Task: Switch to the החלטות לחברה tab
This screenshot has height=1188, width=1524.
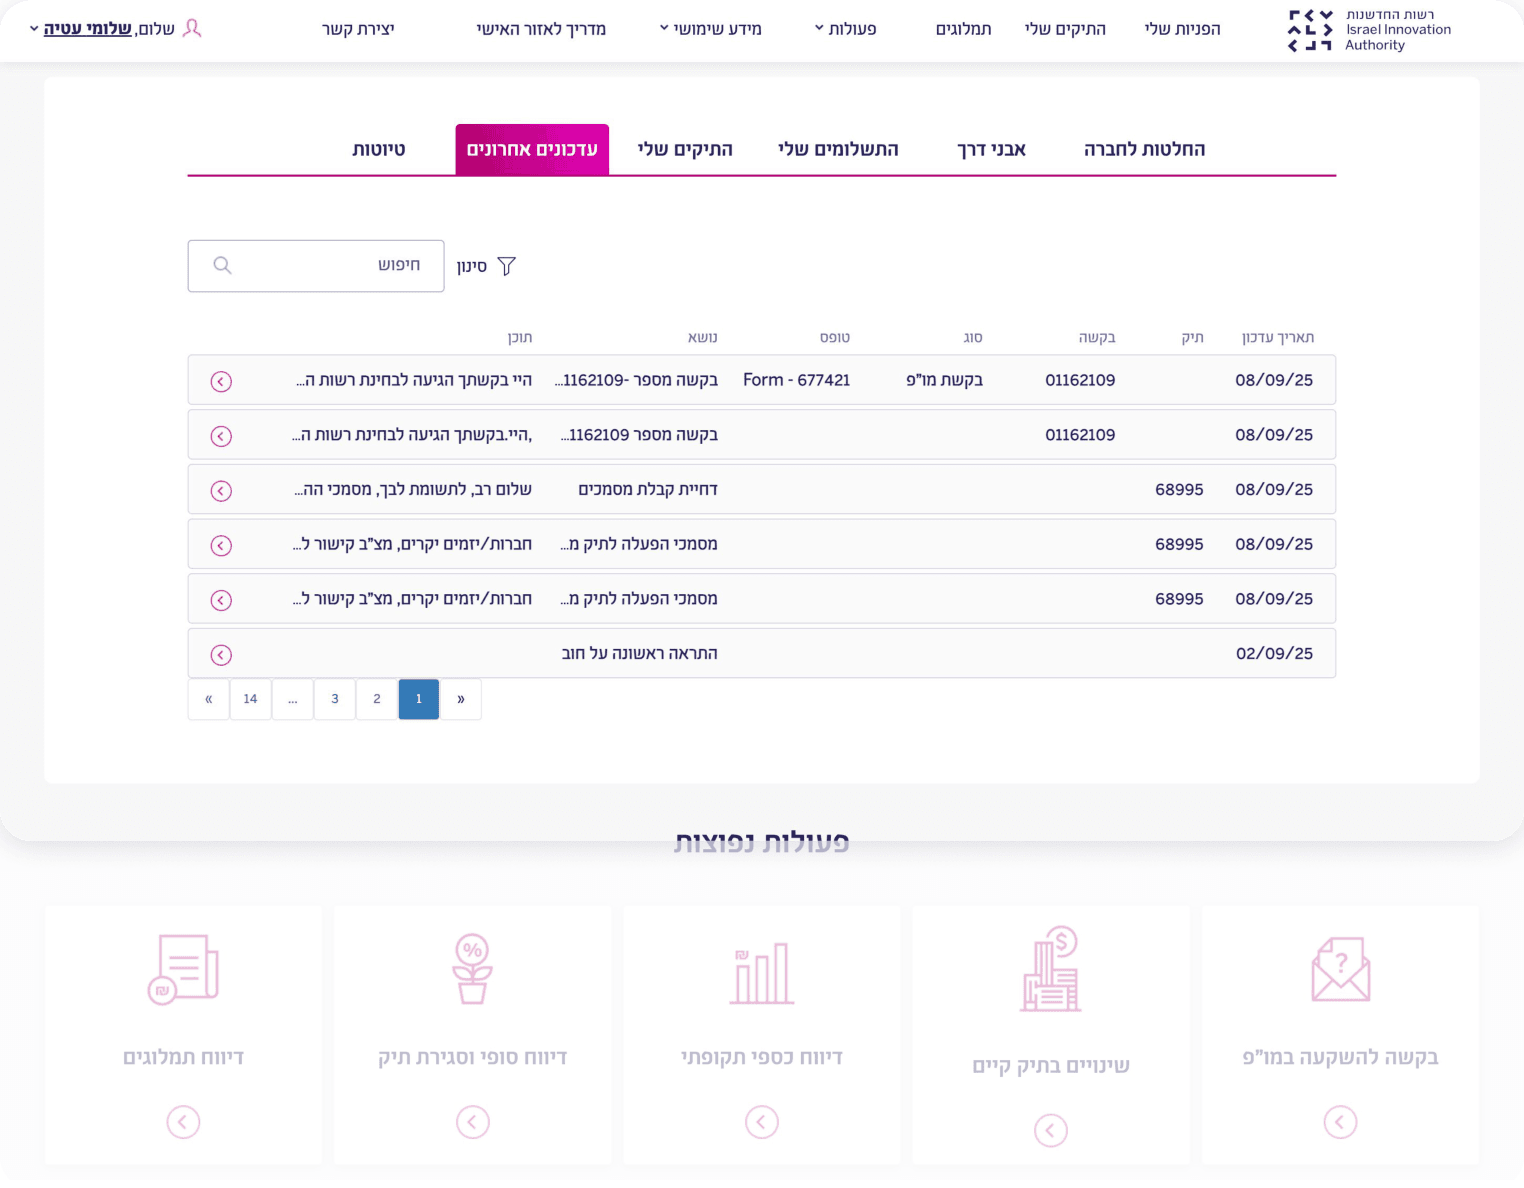Action: (1144, 149)
